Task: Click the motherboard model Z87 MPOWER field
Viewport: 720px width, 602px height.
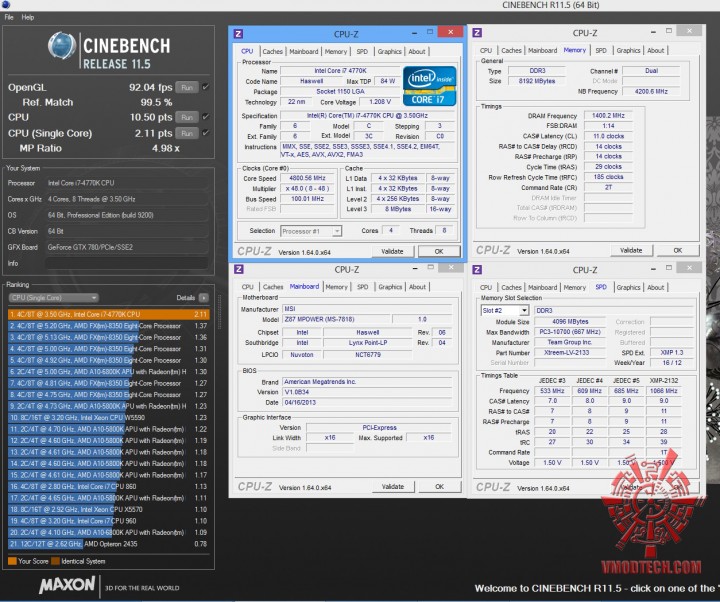Action: point(337,319)
